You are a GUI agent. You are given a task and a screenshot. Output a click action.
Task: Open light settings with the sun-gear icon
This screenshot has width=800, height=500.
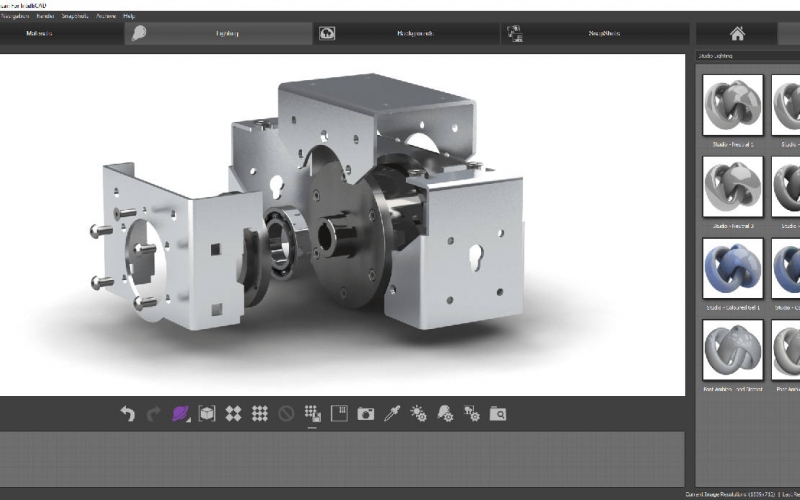(x=419, y=413)
